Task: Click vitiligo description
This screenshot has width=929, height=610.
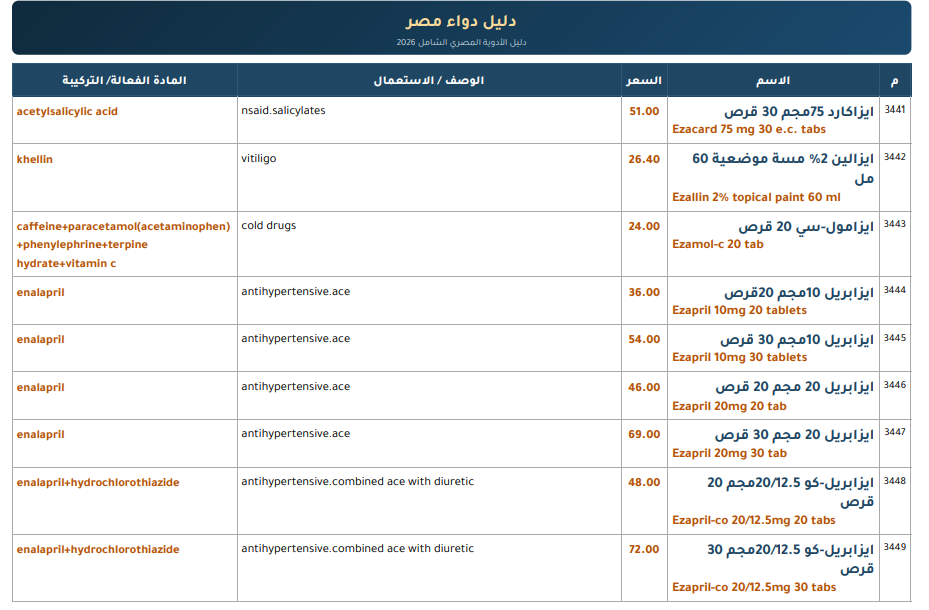Action: (x=258, y=159)
